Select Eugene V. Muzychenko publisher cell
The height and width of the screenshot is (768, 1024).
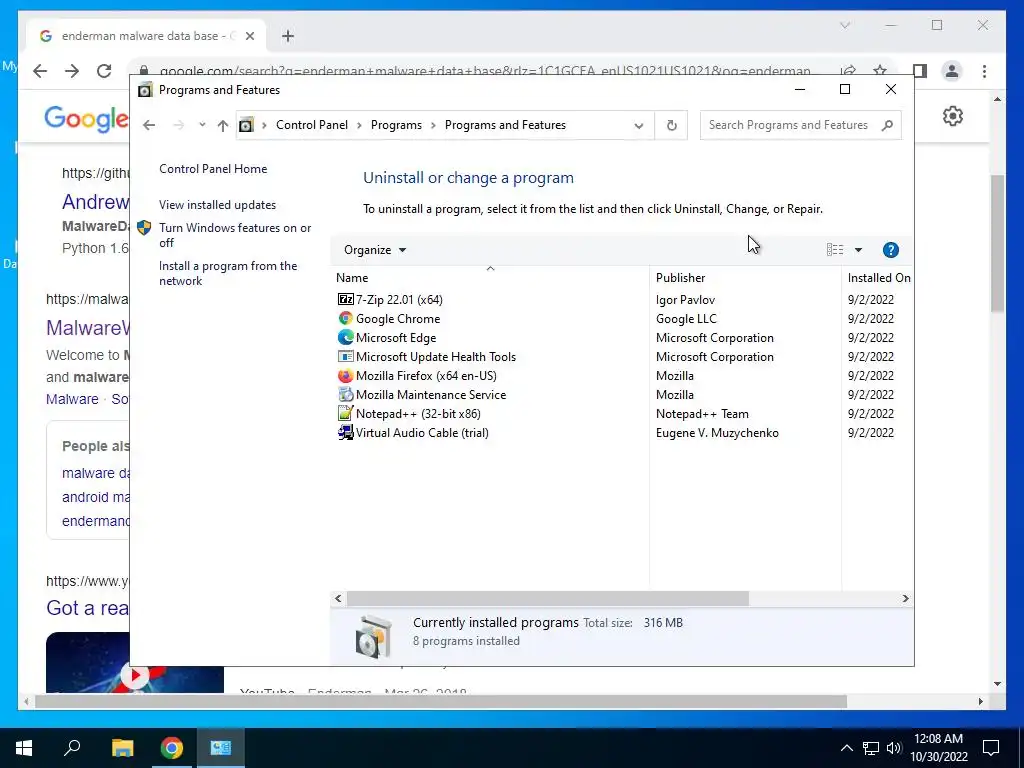717,432
